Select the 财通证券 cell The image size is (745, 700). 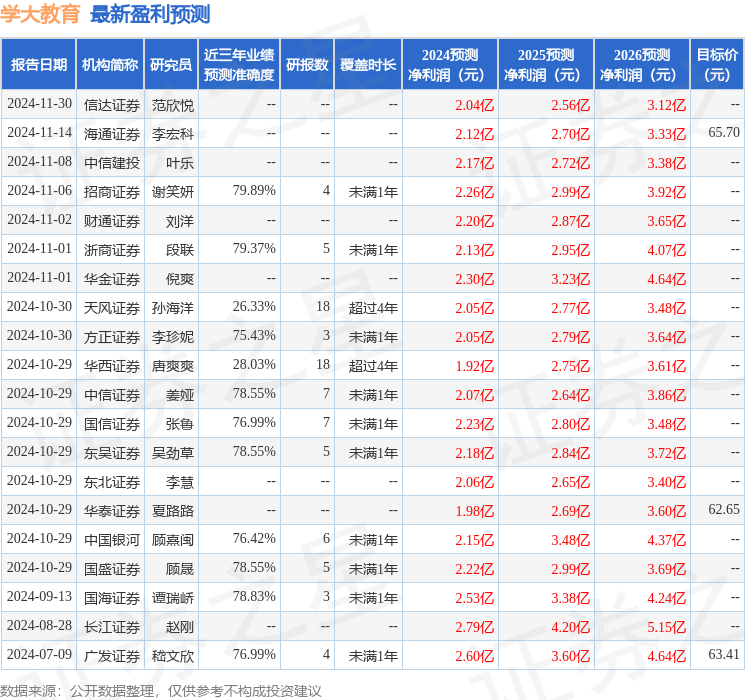(x=112, y=221)
